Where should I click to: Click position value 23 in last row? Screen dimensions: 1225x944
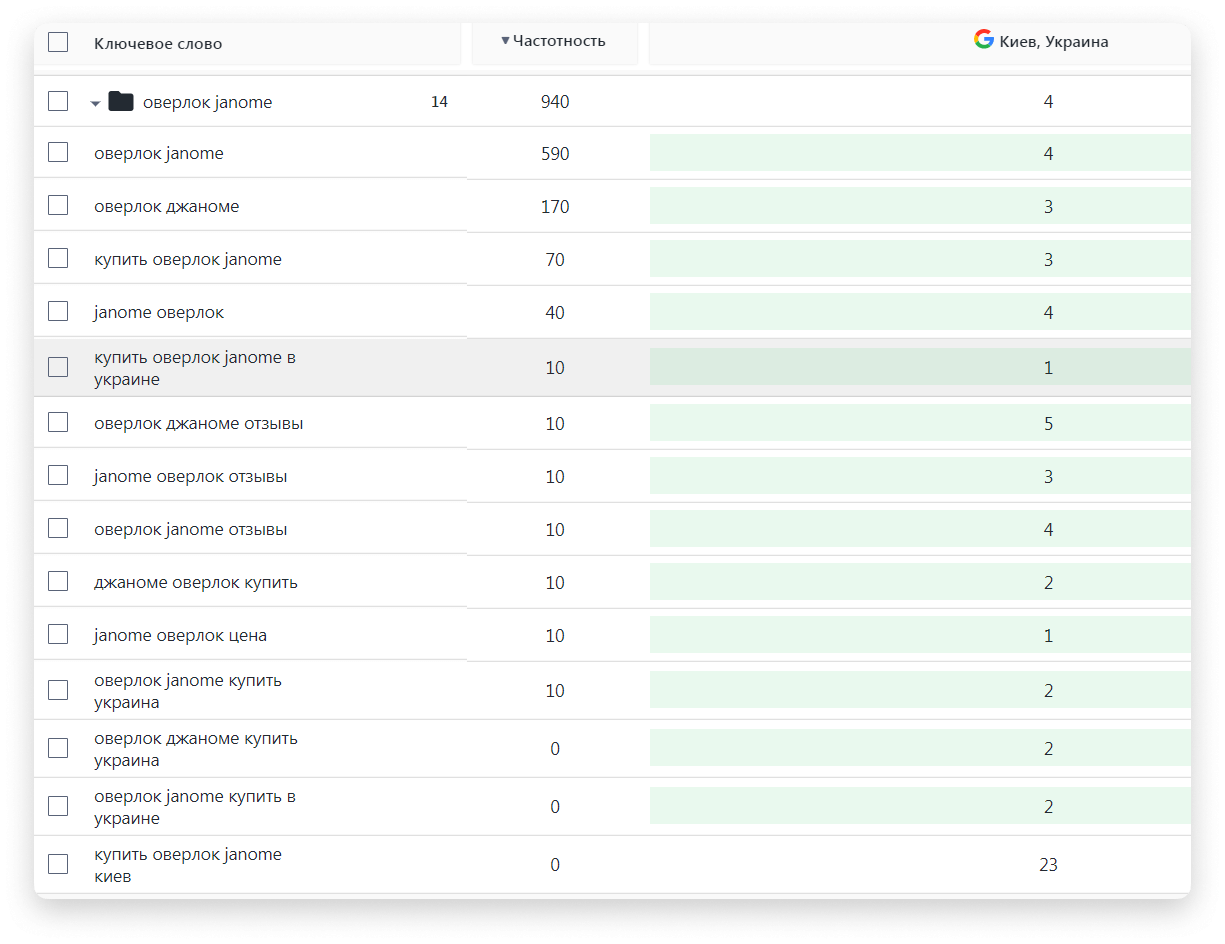[x=1048, y=864]
